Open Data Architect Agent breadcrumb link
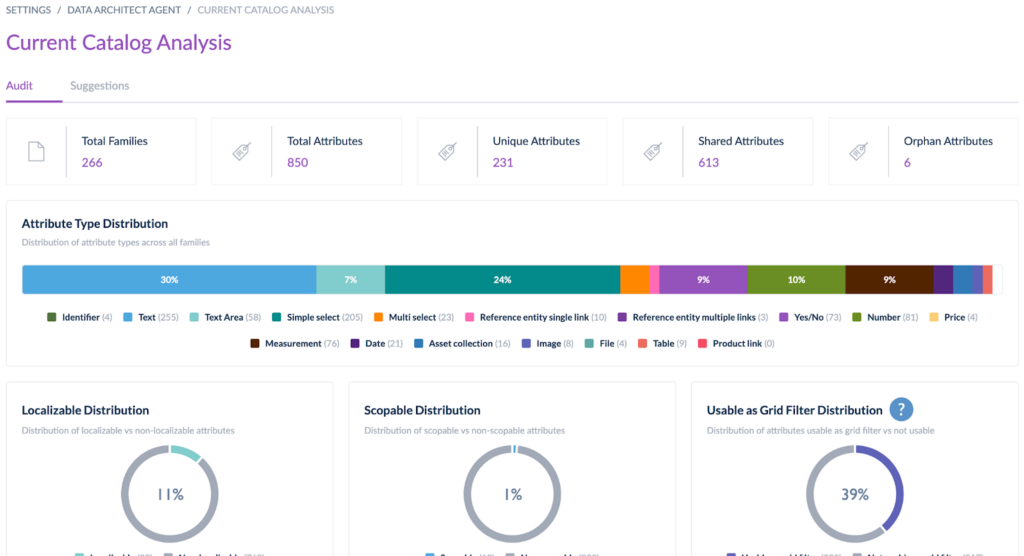 pos(124,10)
